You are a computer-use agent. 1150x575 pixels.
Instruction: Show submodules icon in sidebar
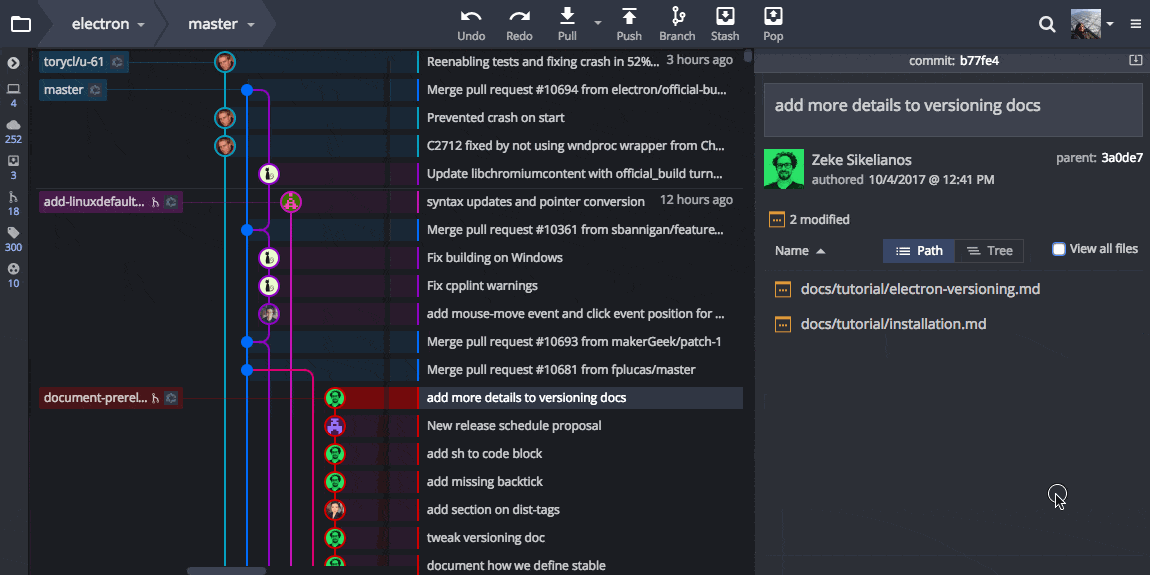pyautogui.click(x=13, y=268)
